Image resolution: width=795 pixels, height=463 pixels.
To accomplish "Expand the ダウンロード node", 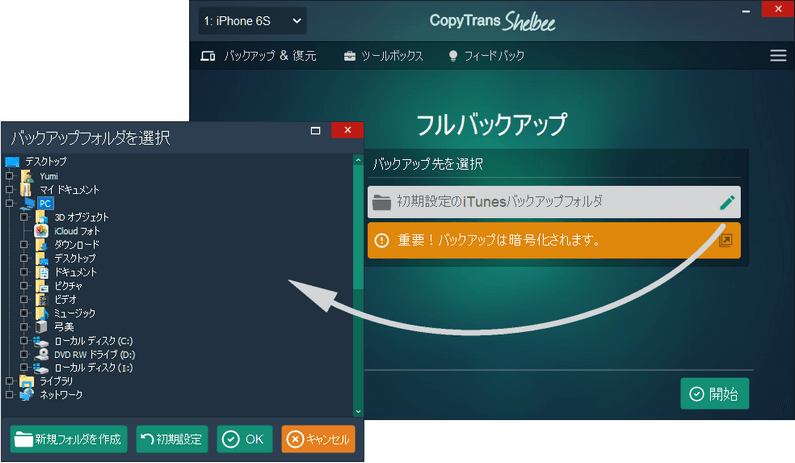I will pyautogui.click(x=24, y=244).
